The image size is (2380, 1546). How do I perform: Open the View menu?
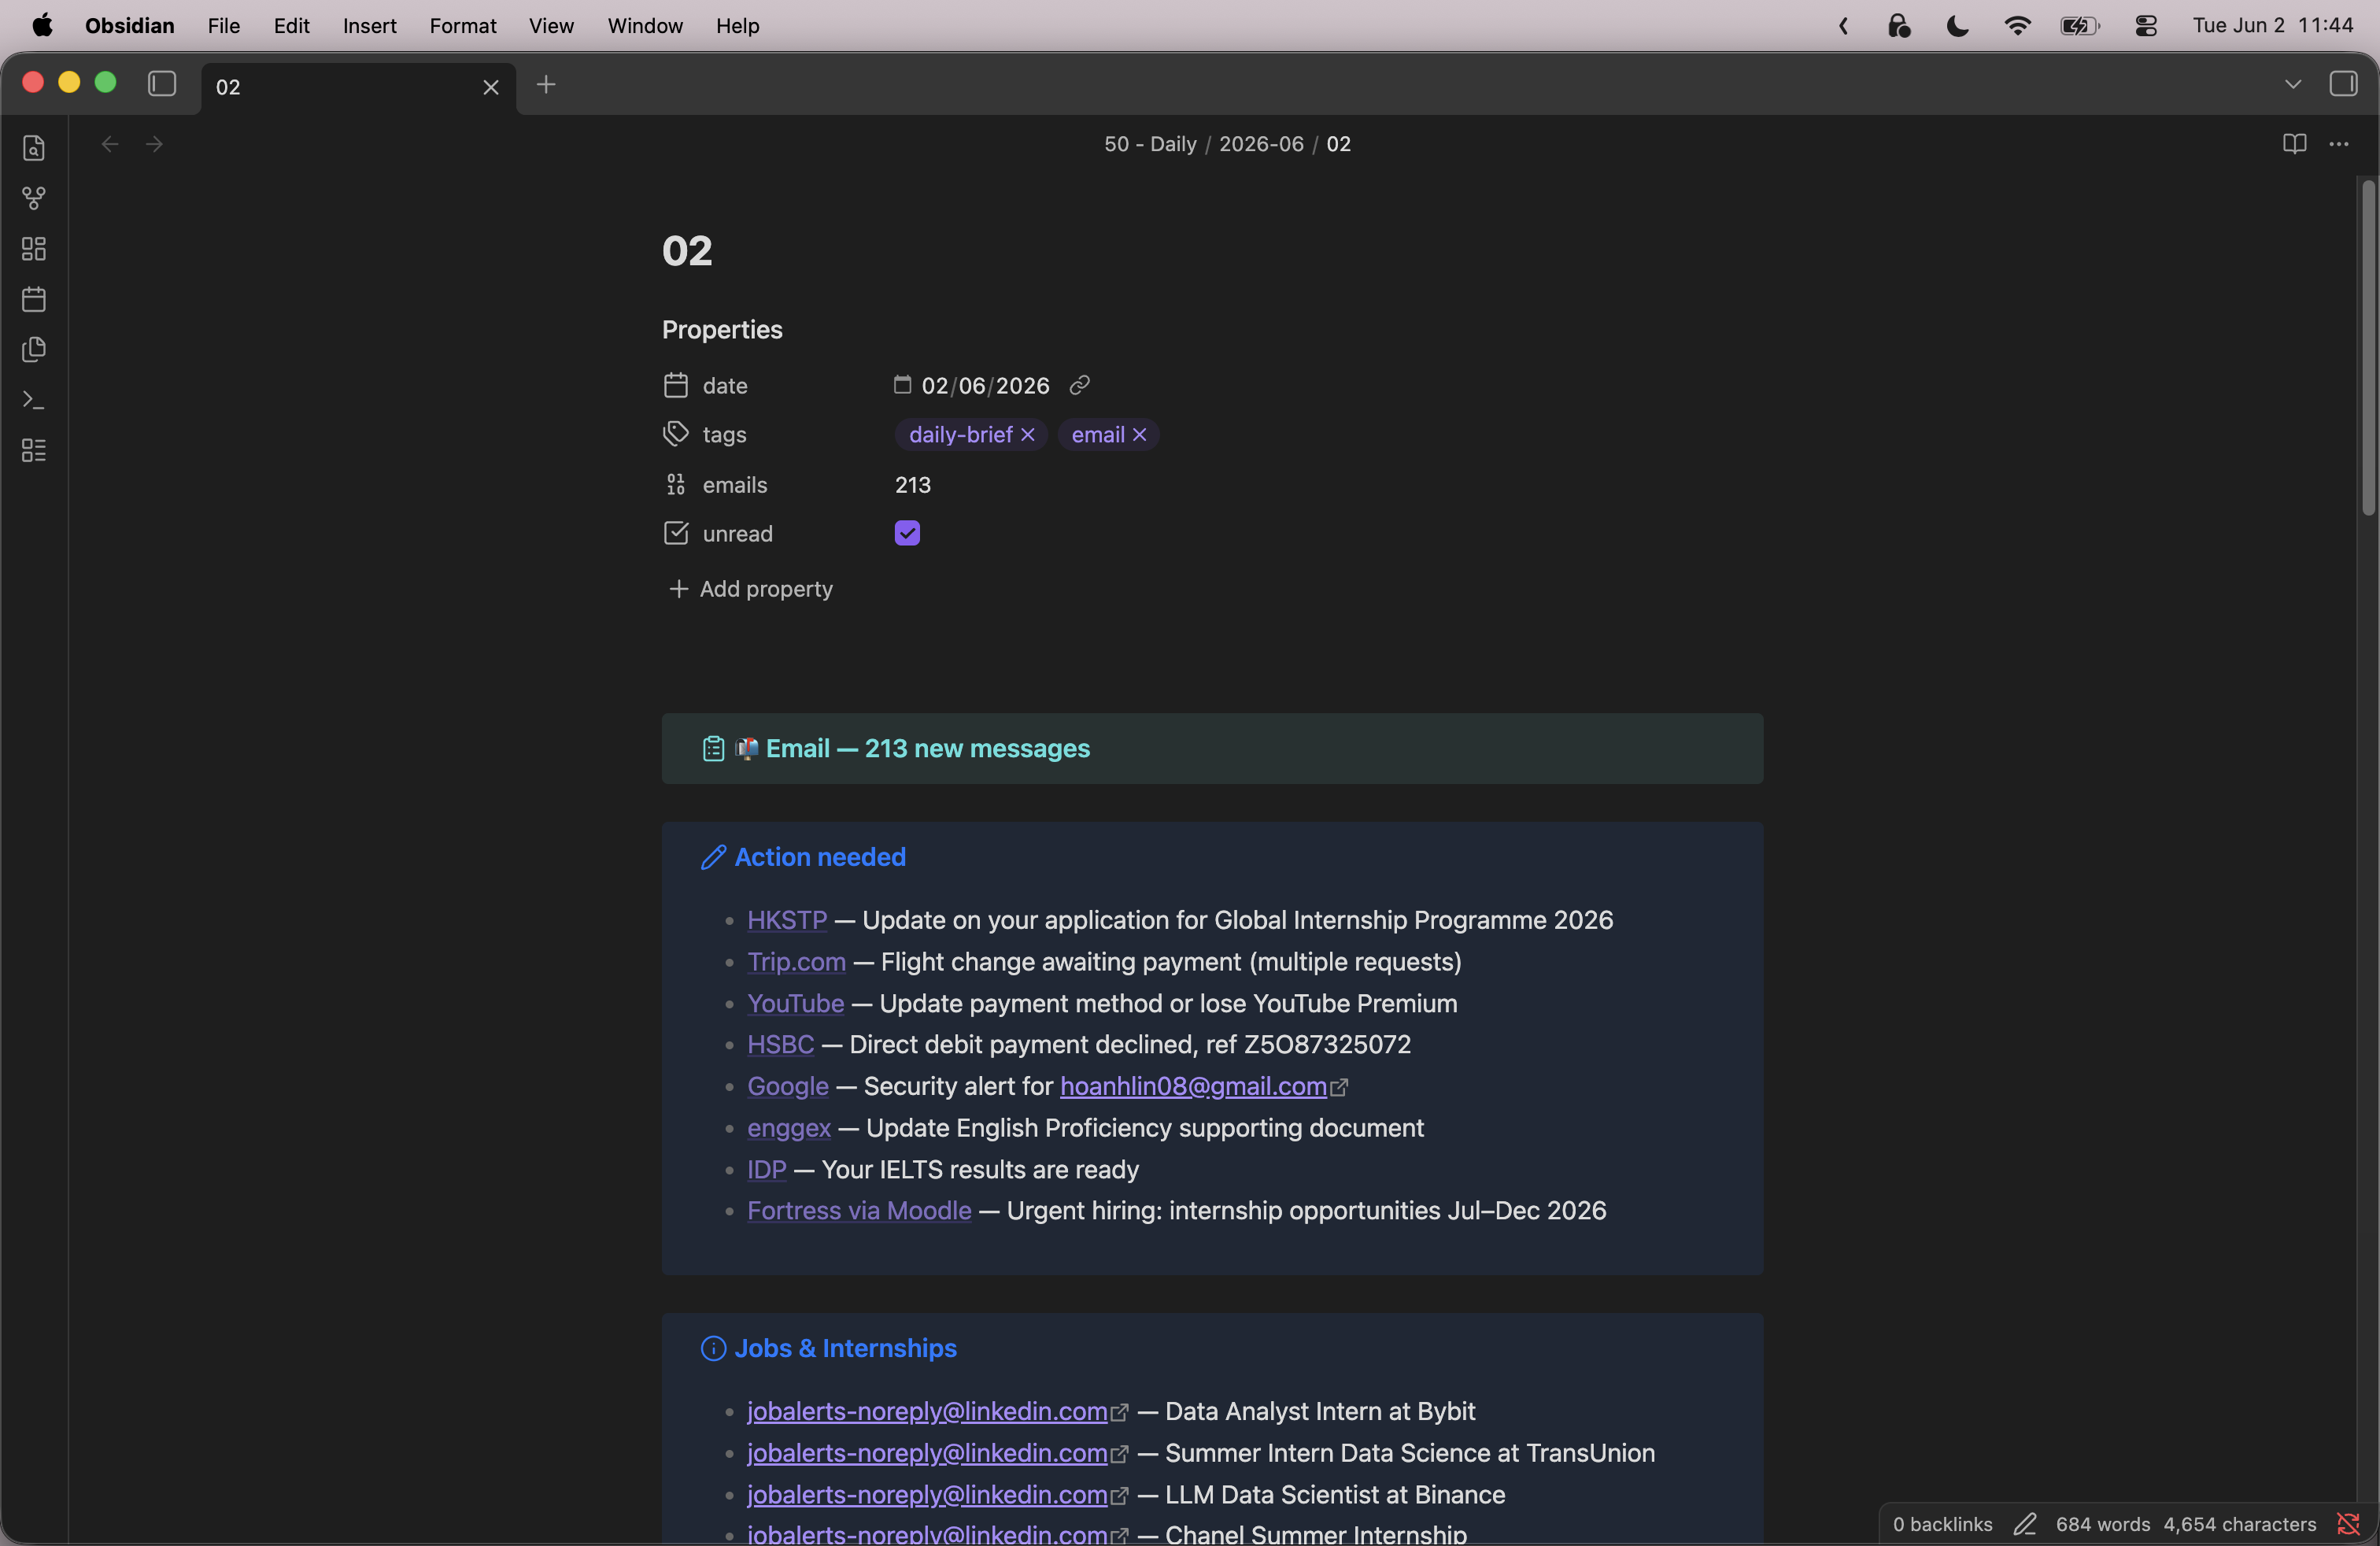click(551, 26)
